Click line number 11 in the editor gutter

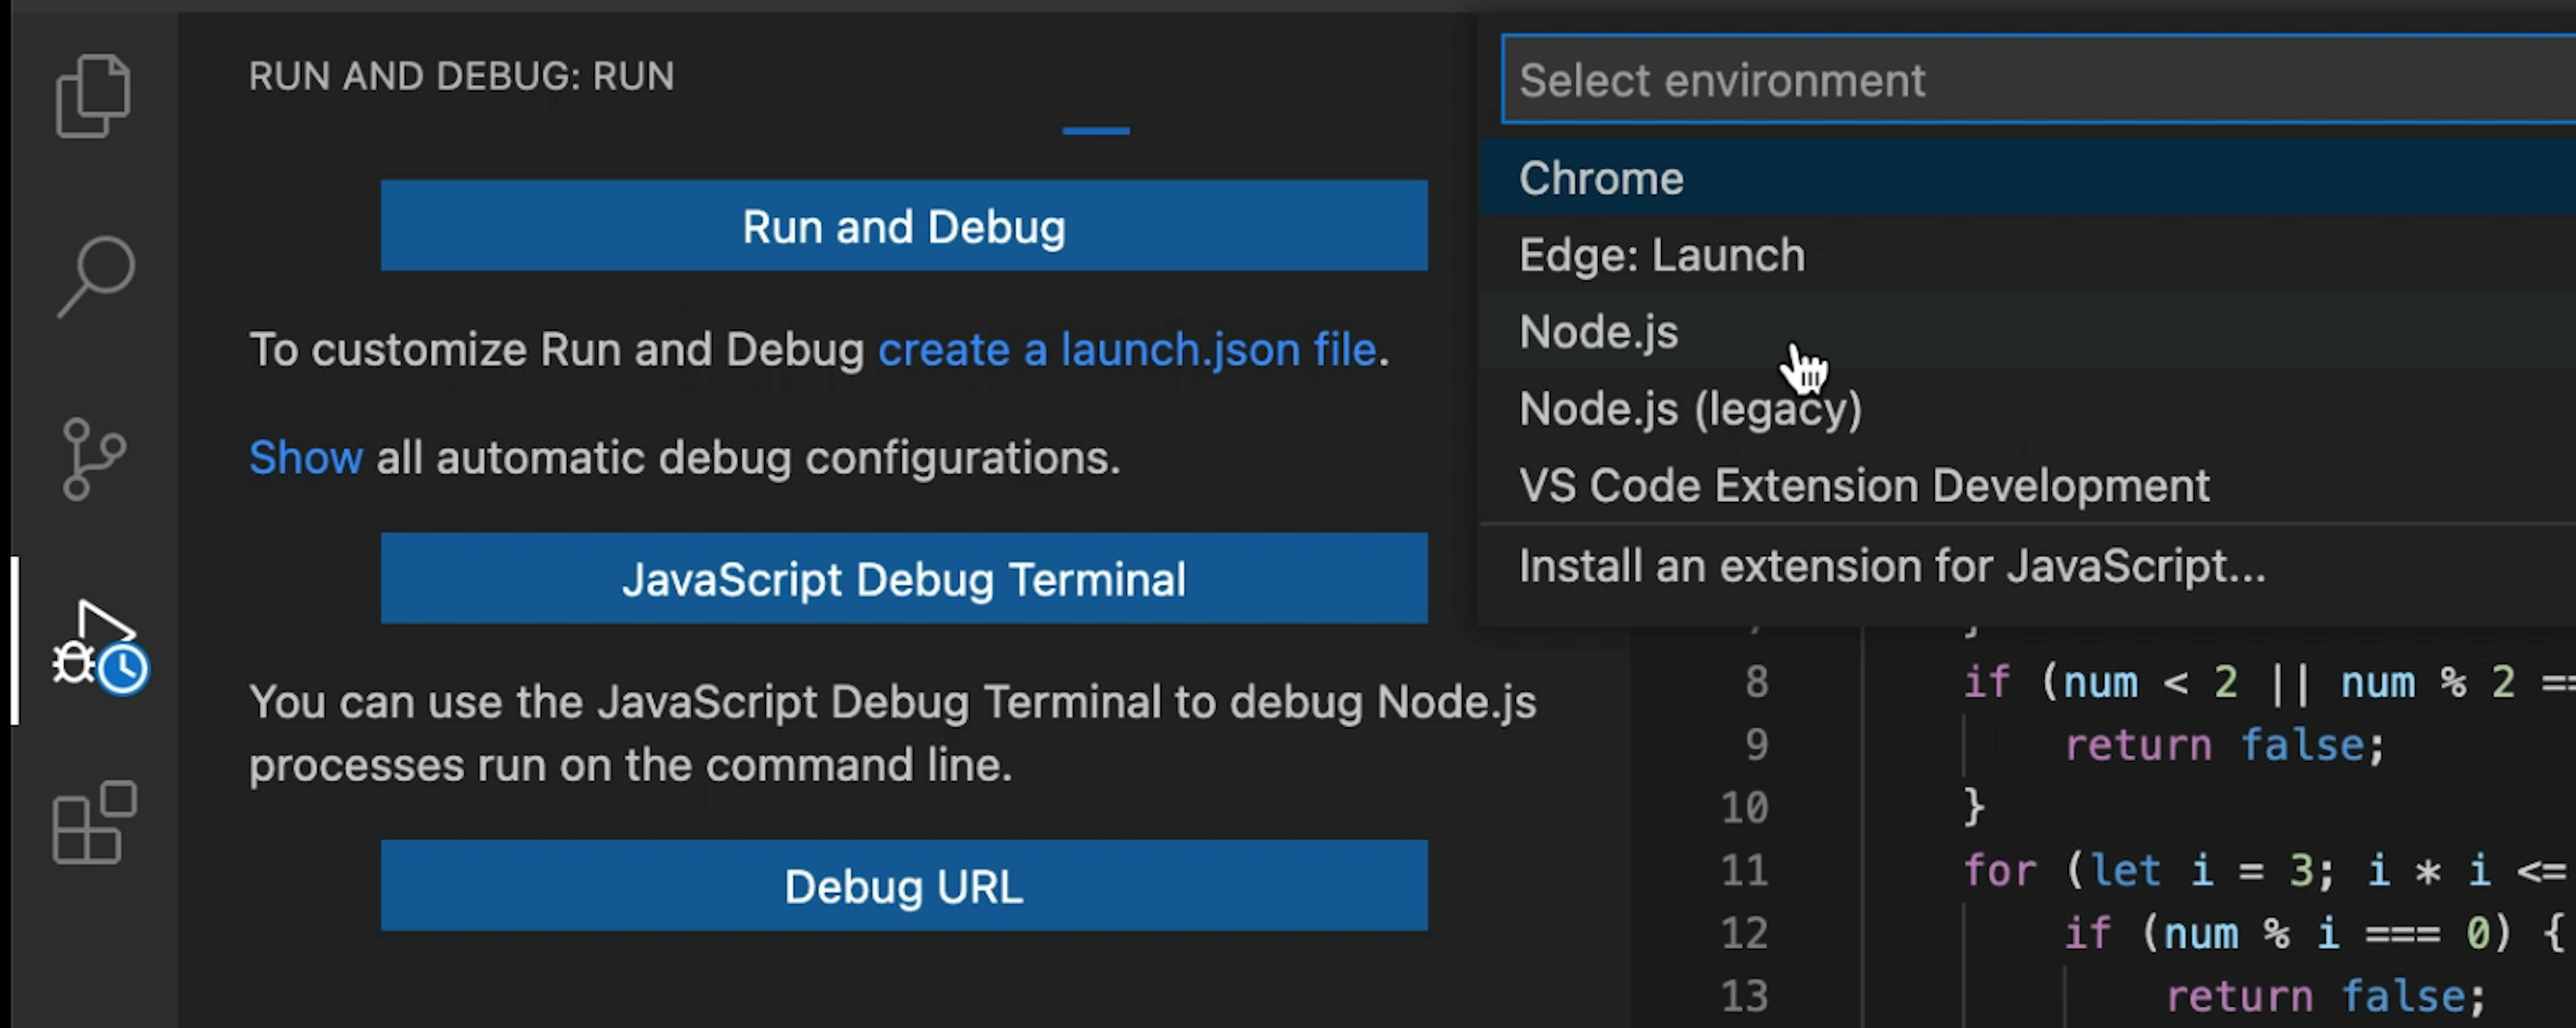(x=1745, y=871)
